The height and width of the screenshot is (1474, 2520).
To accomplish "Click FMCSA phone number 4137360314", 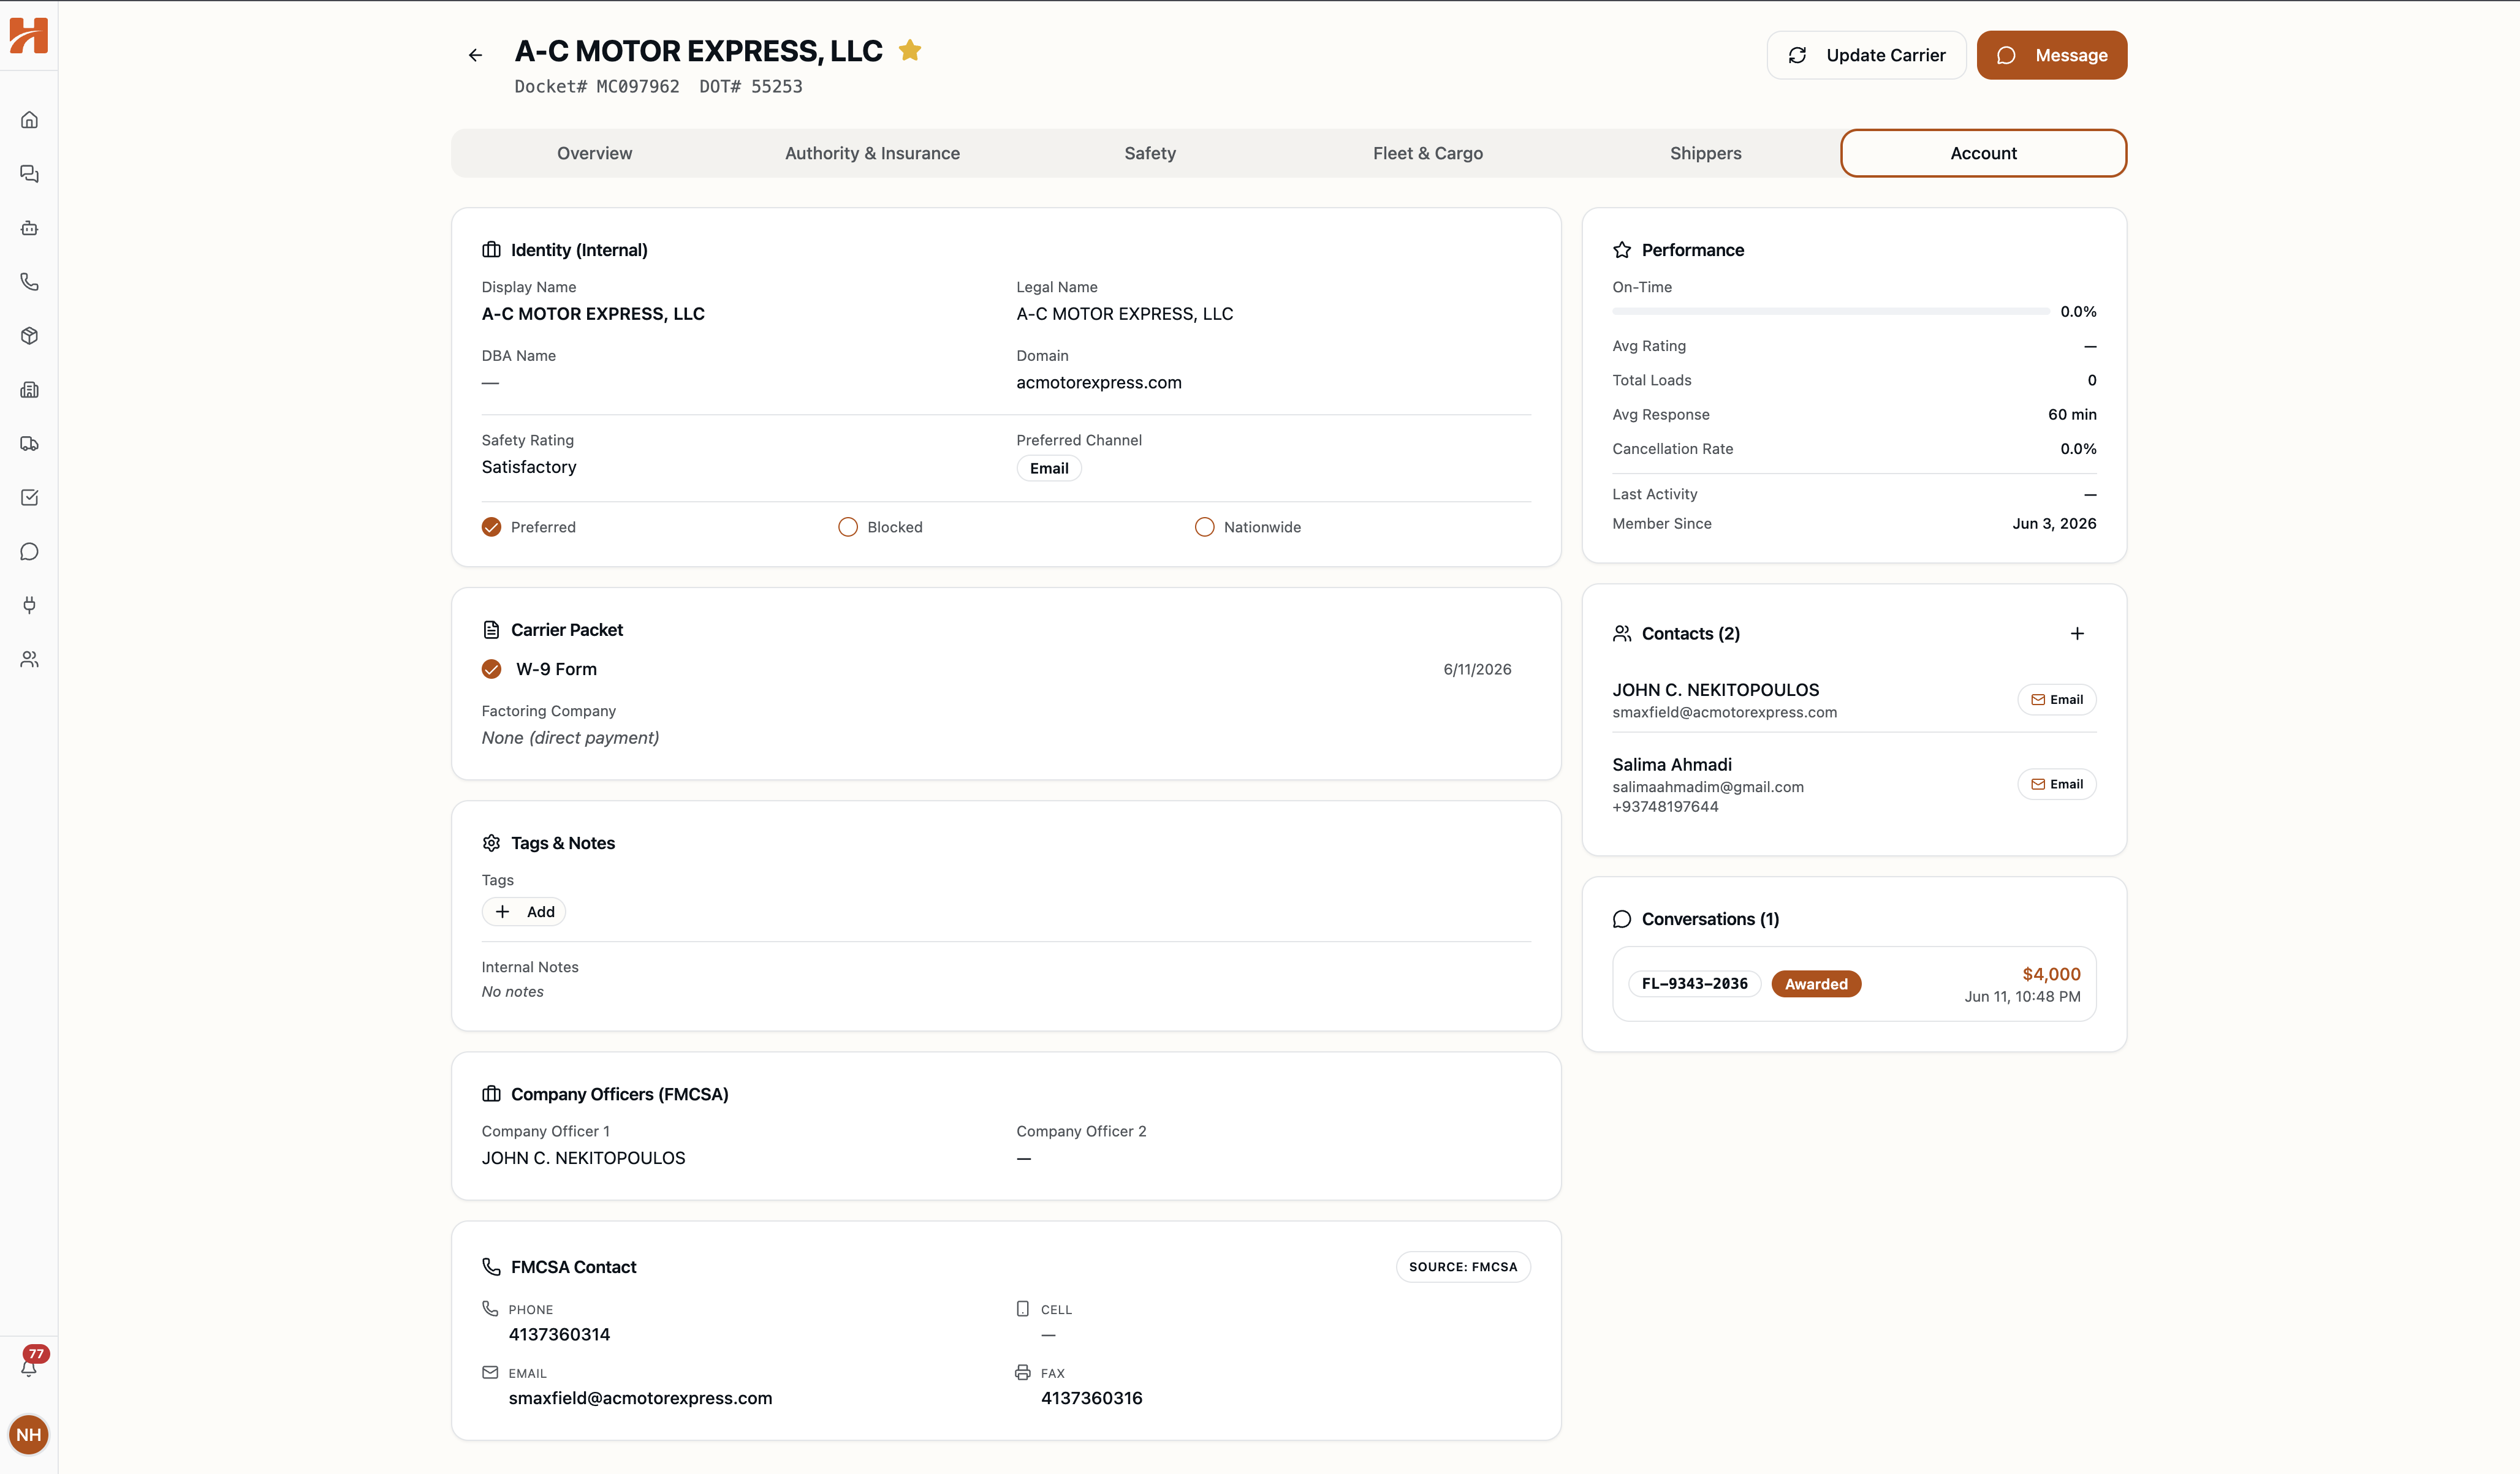I will pos(559,1335).
